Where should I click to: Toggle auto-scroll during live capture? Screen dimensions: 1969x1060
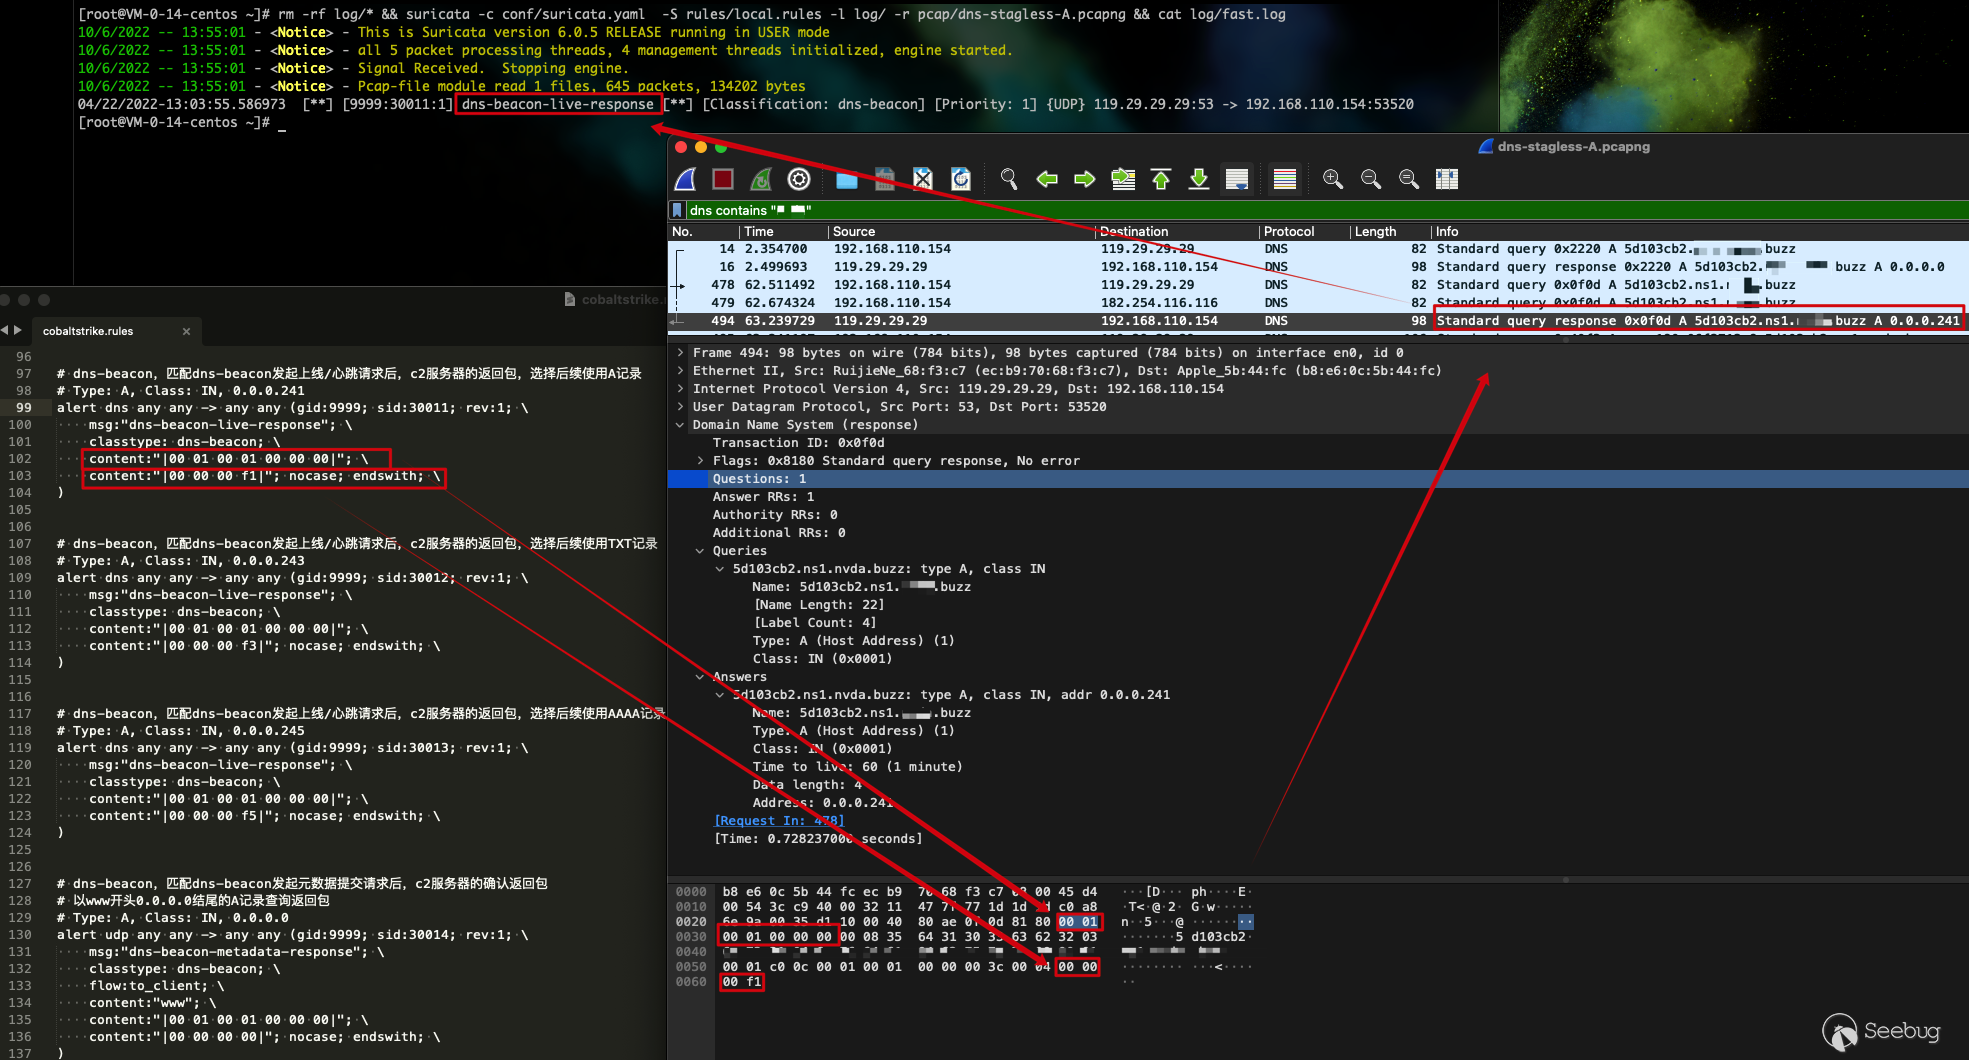1237,179
